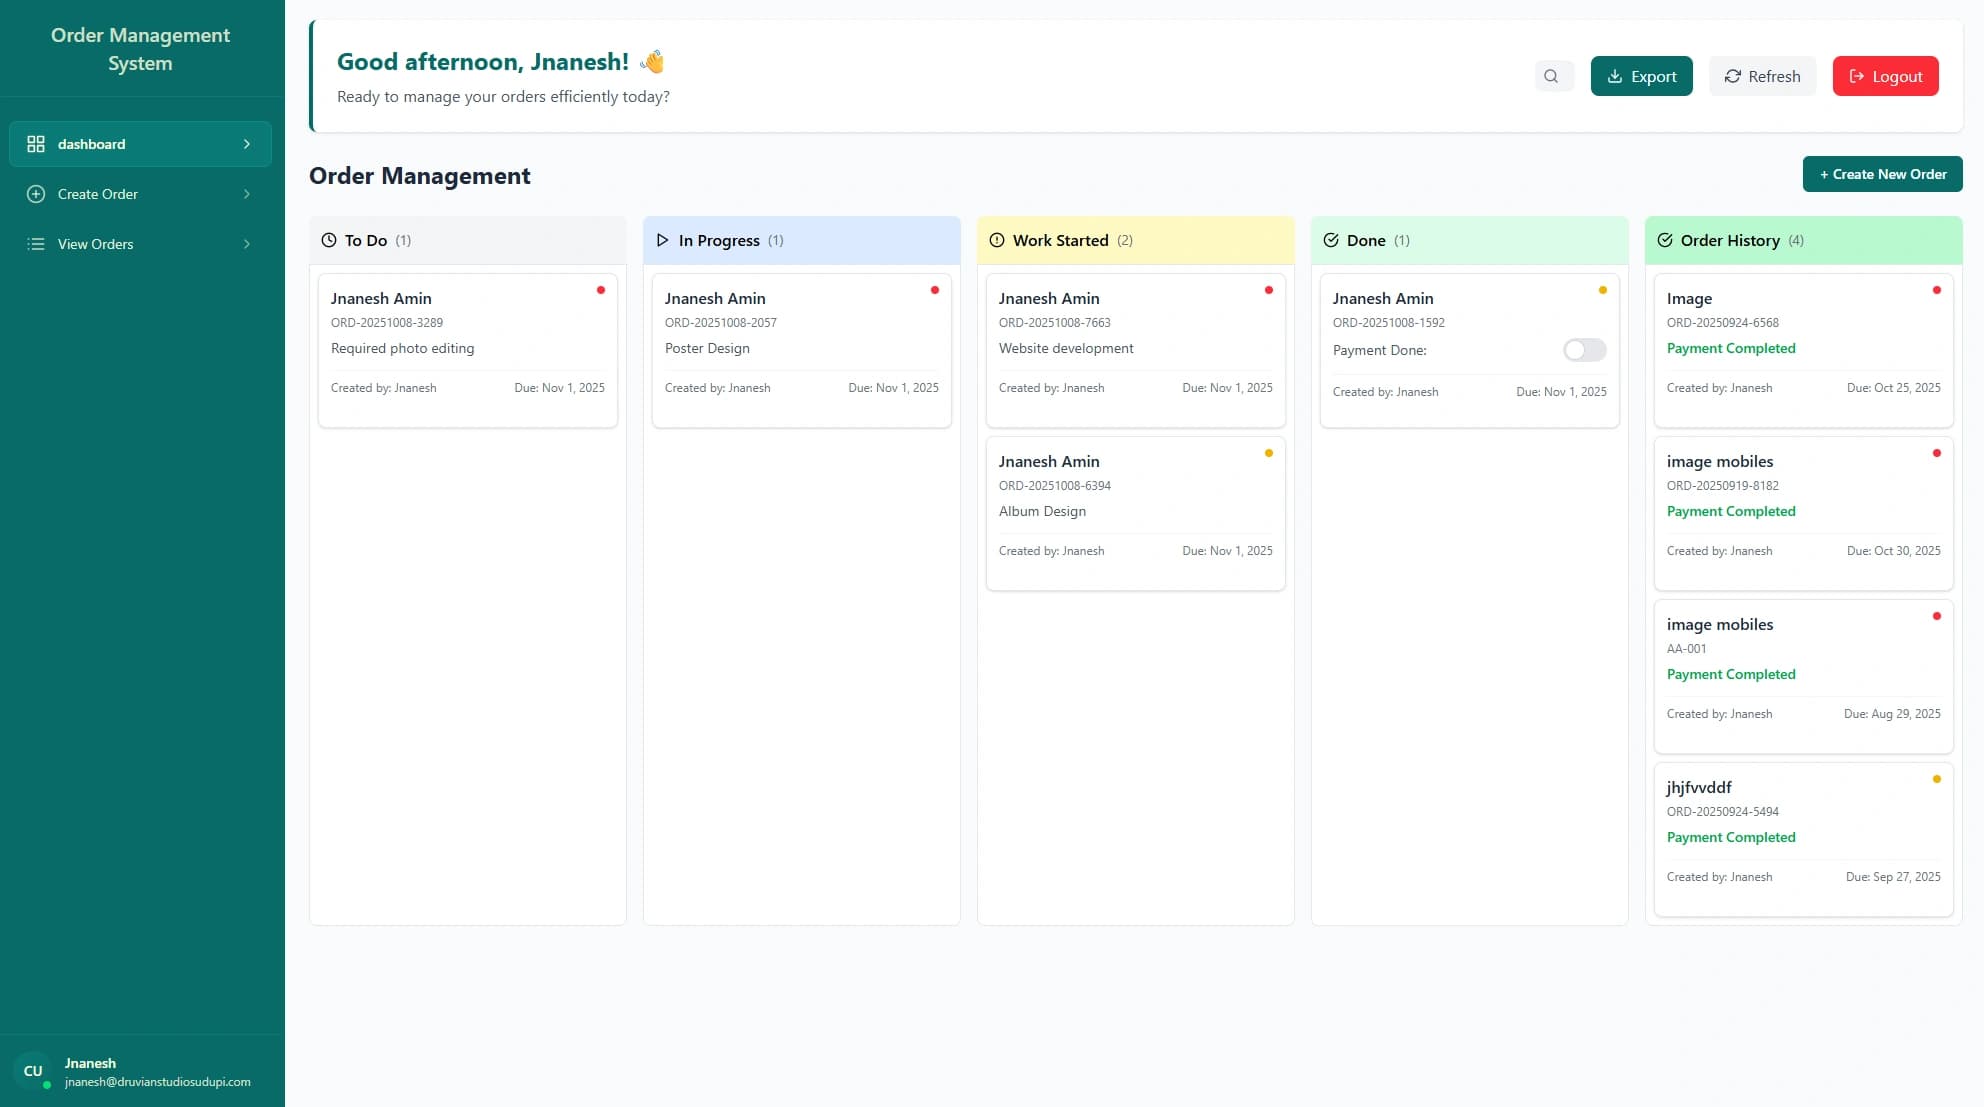
Task: Click the play icon in In Progress header
Action: [662, 240]
